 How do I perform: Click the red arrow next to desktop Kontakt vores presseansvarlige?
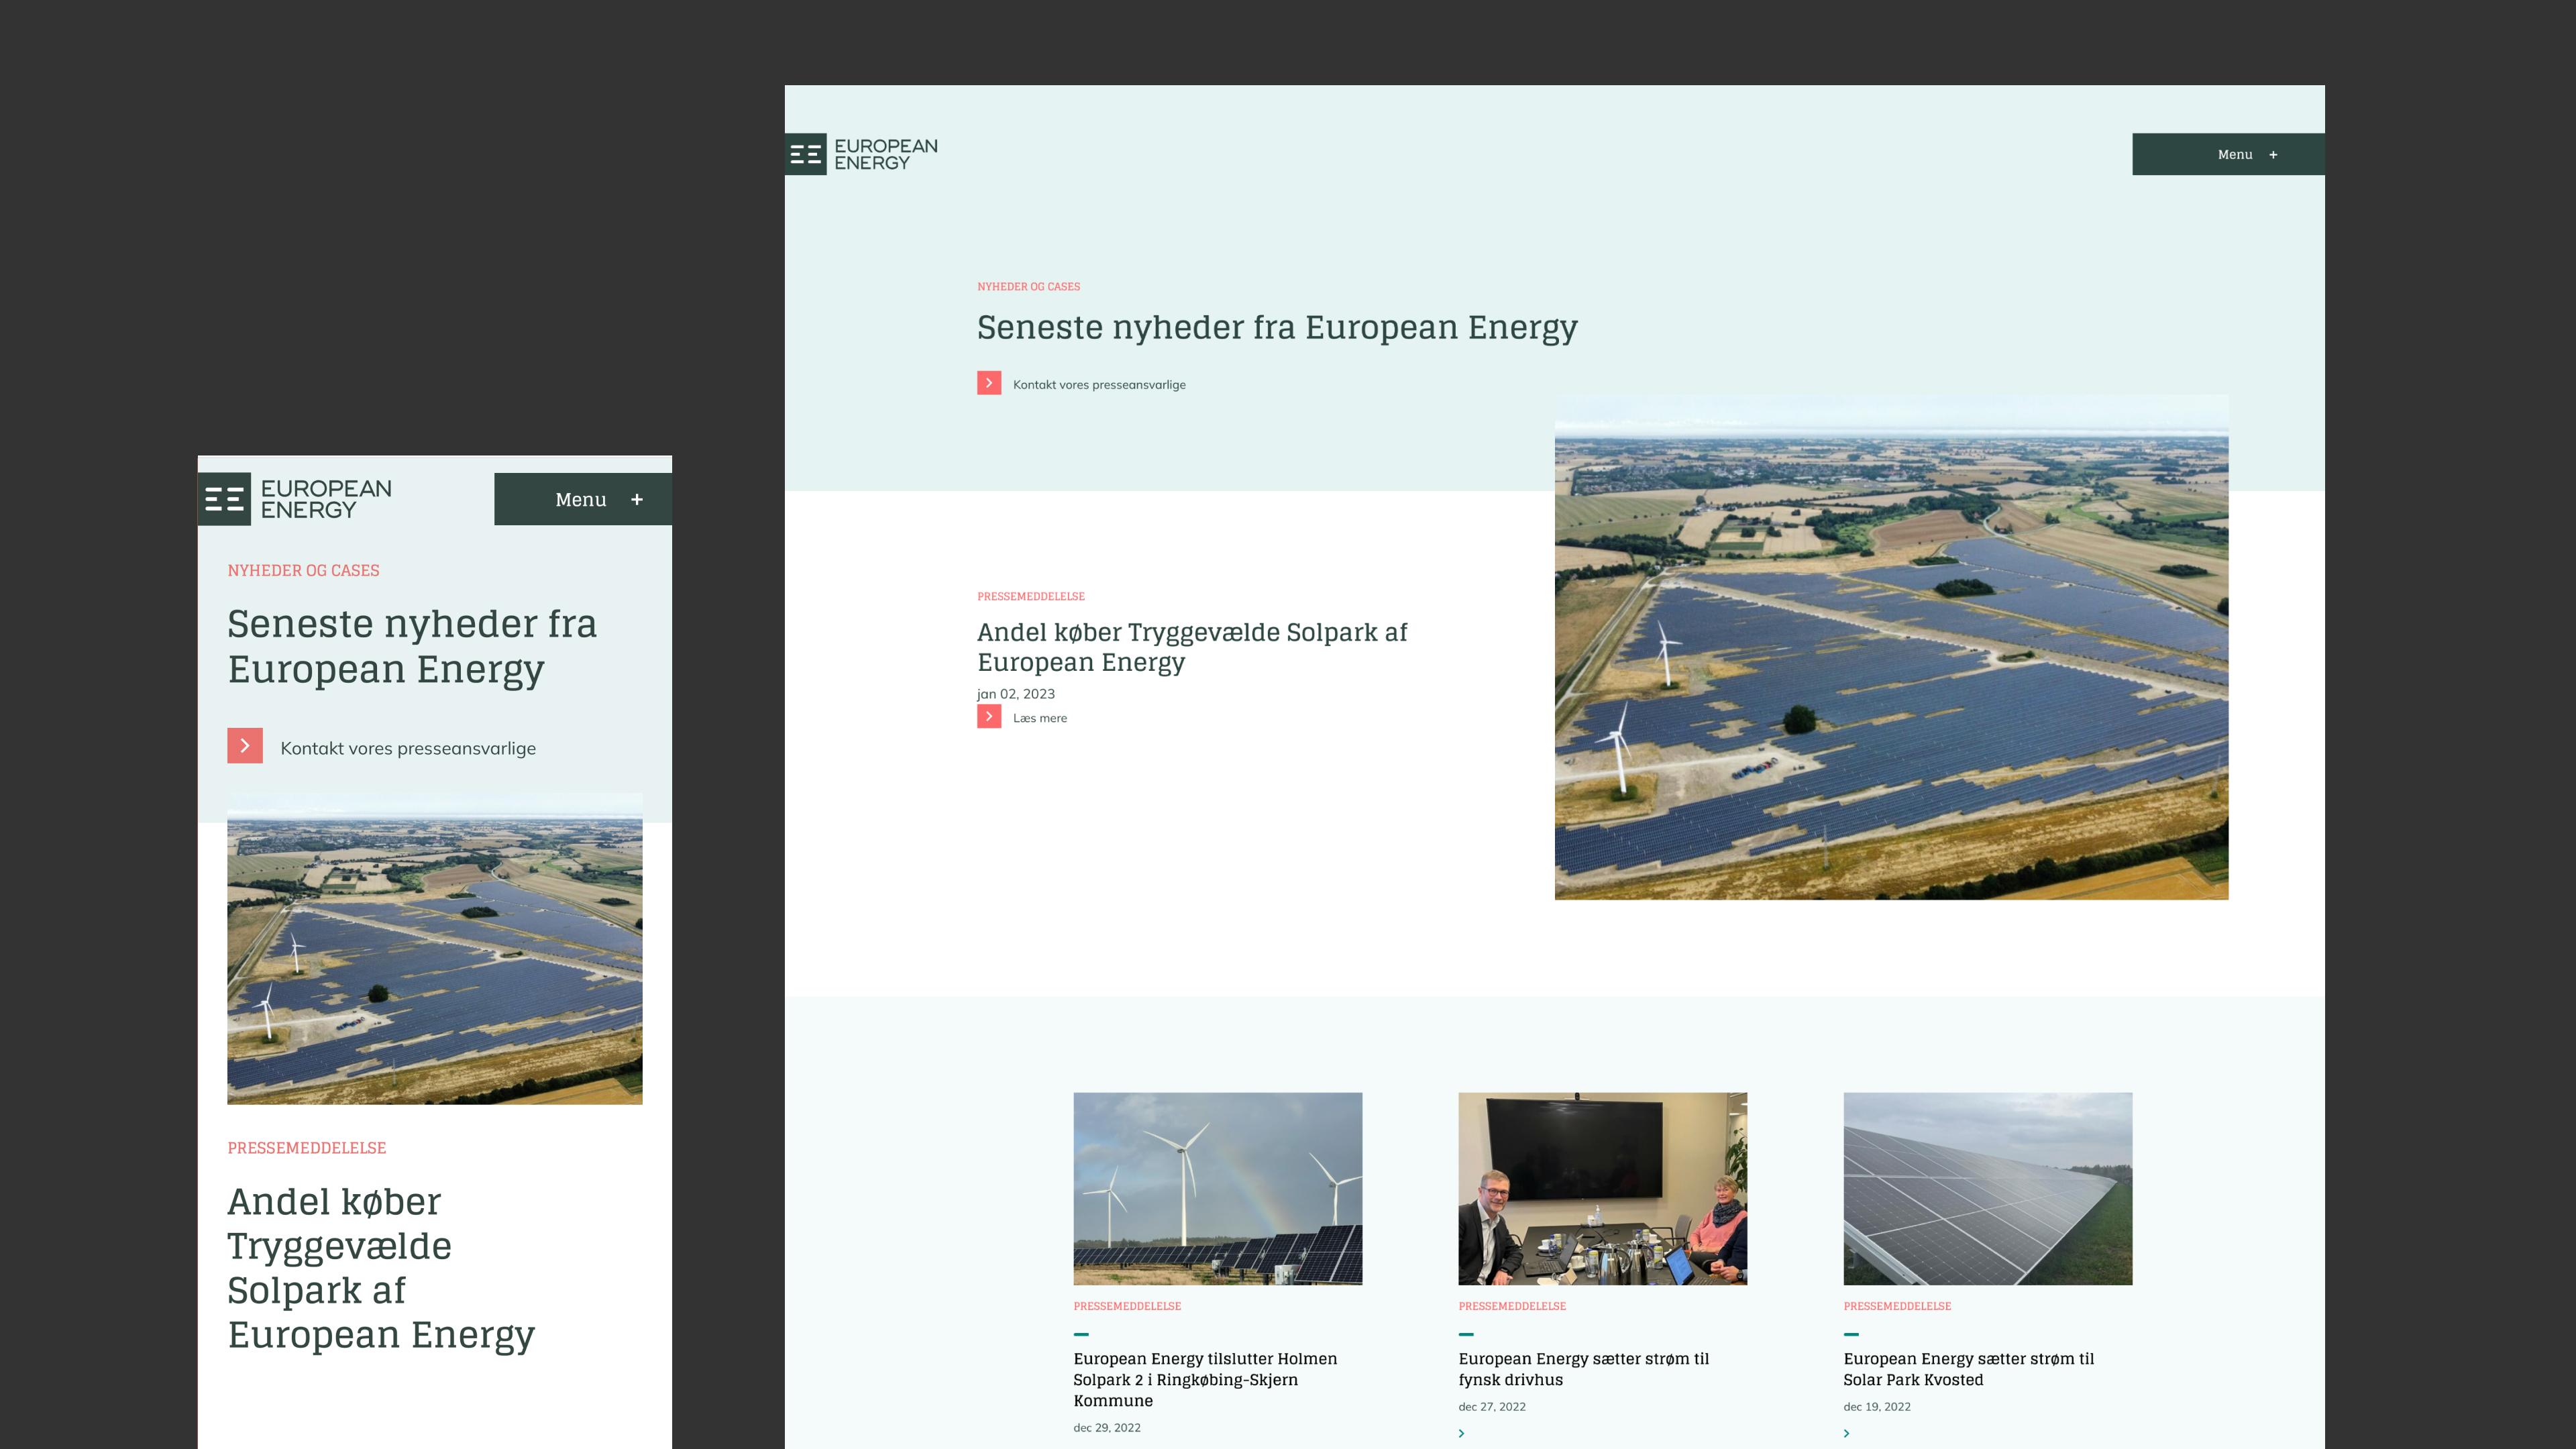(x=989, y=383)
